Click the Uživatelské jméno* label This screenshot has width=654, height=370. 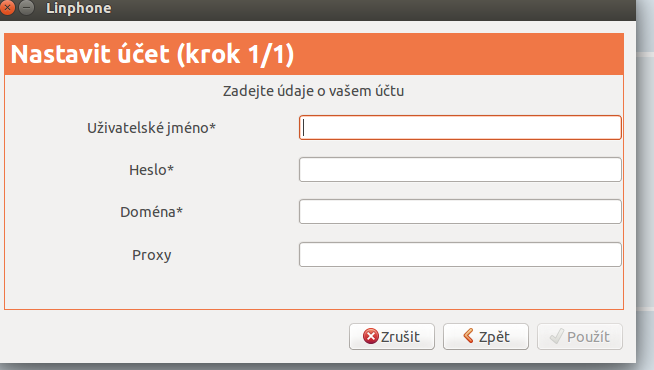tap(151, 128)
